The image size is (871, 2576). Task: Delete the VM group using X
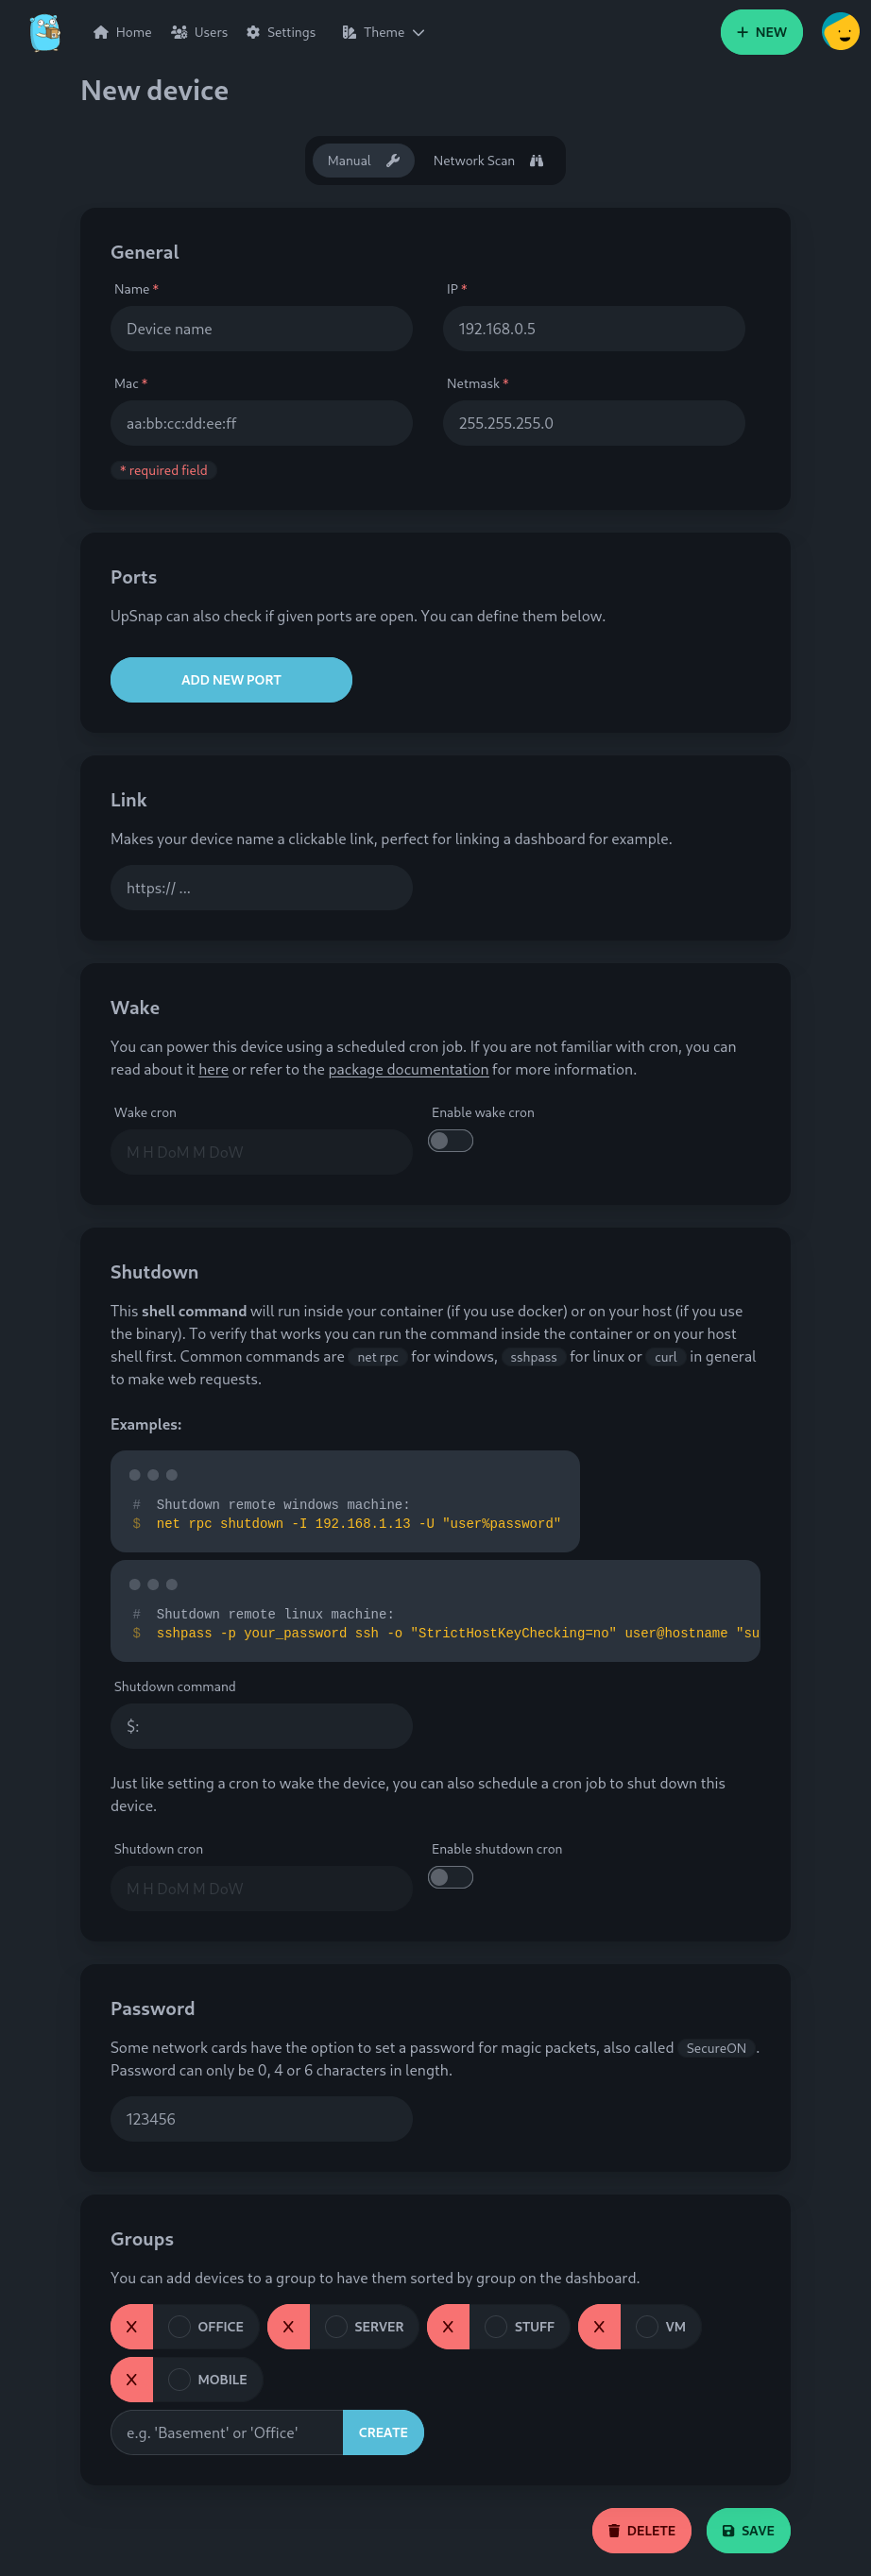(x=599, y=2326)
